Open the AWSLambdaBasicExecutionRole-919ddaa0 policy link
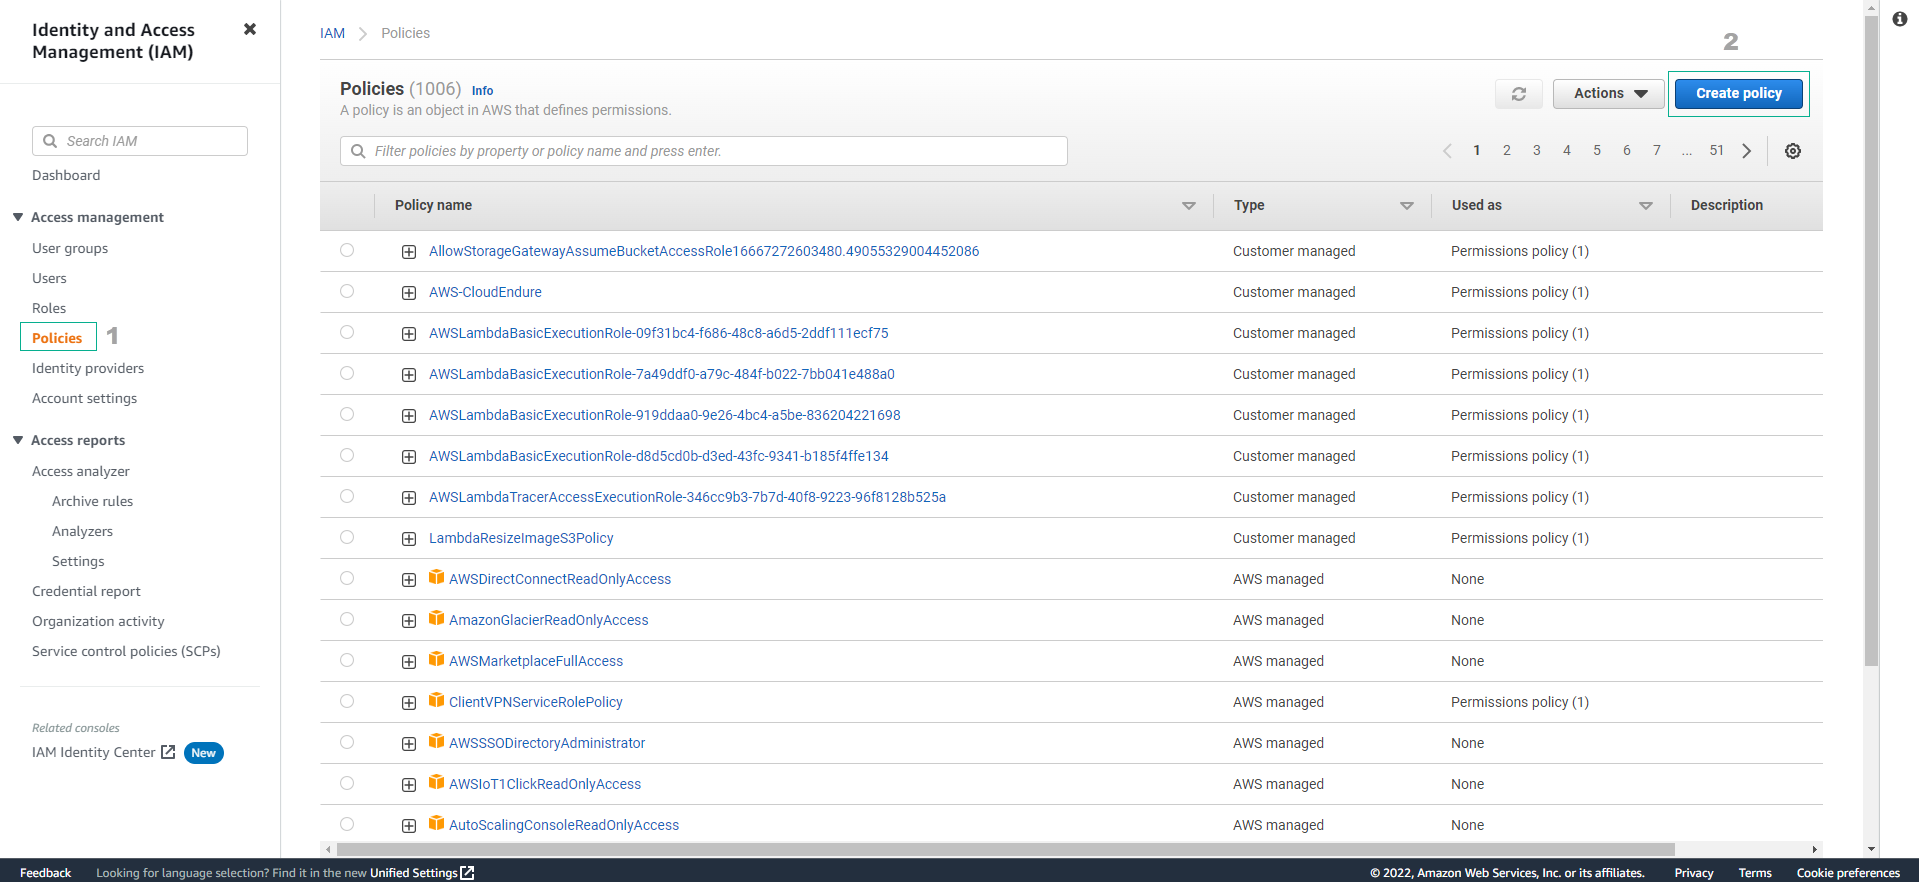The width and height of the screenshot is (1919, 882). coord(664,415)
